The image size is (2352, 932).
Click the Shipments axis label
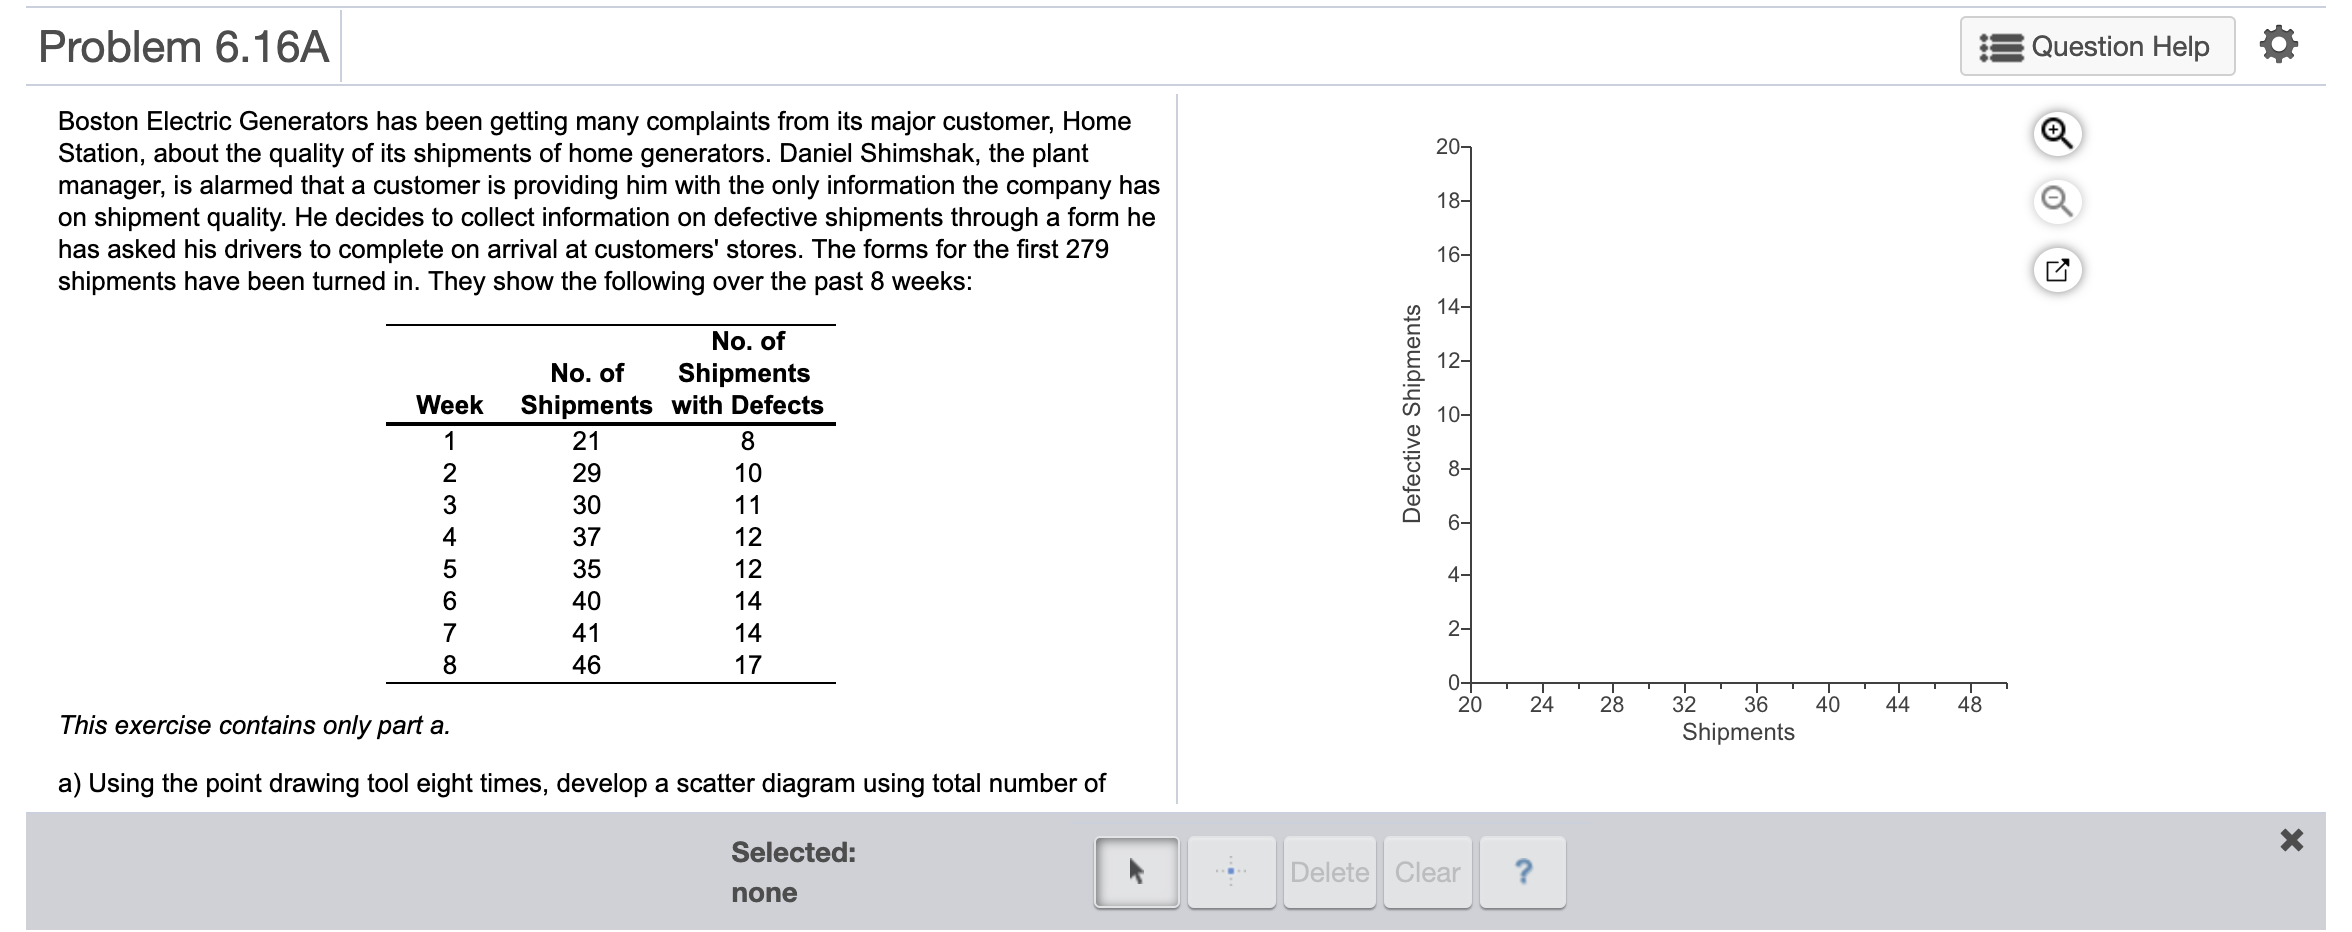click(1739, 732)
